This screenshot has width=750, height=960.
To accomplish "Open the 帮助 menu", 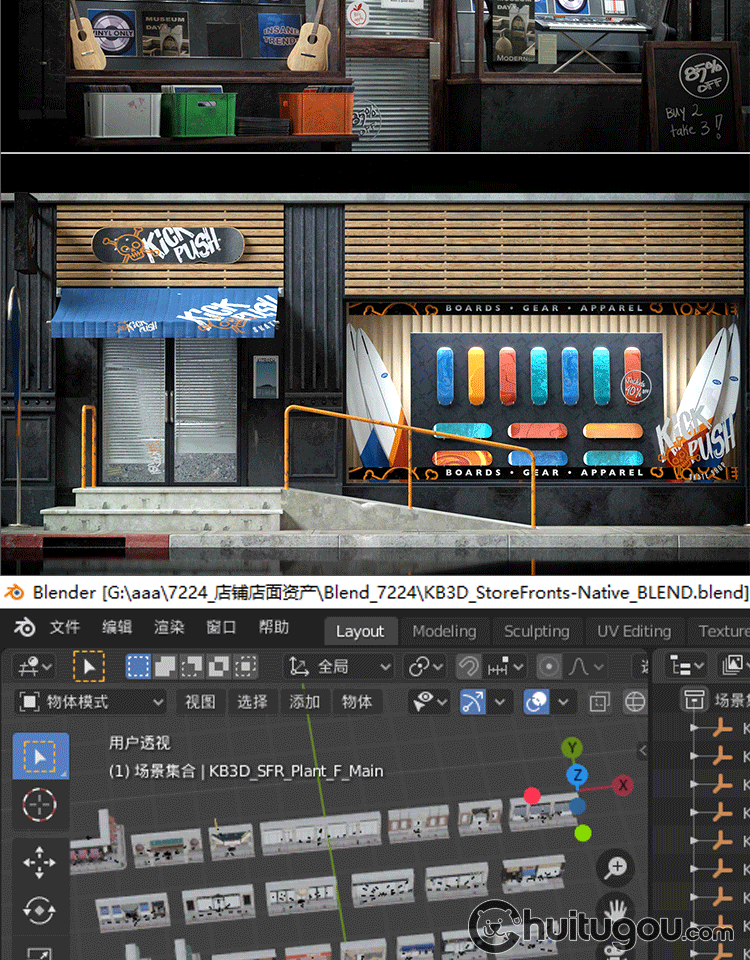I will pyautogui.click(x=273, y=628).
